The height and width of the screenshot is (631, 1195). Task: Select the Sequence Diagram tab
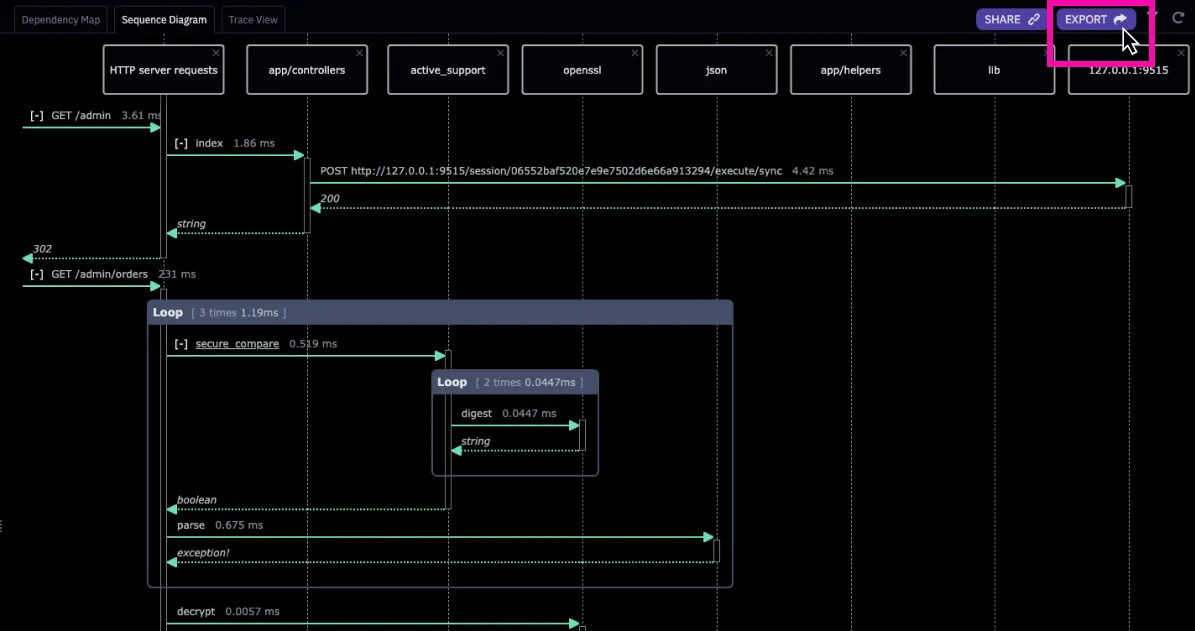(x=164, y=20)
